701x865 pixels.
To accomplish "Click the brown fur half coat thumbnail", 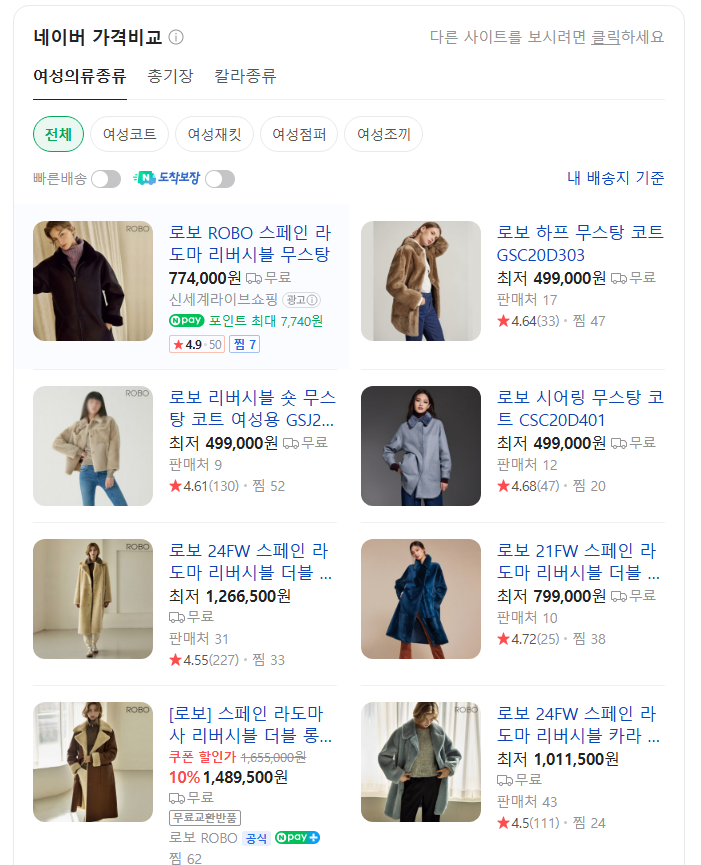I will pyautogui.click(x=421, y=281).
